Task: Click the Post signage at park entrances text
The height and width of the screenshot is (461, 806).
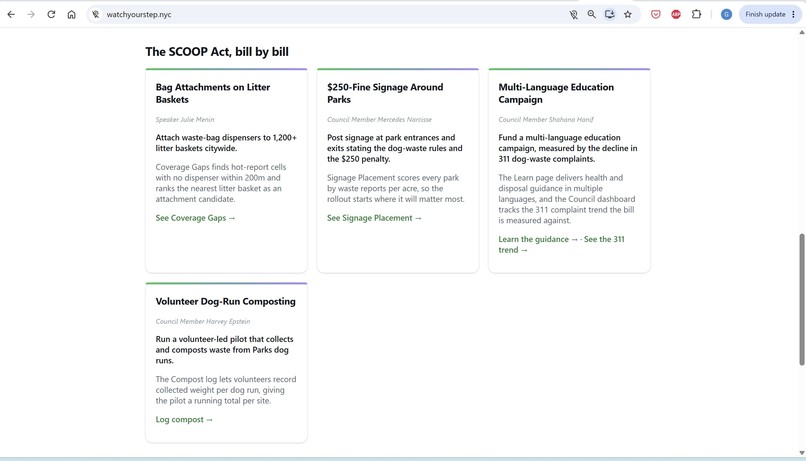Action: pos(395,148)
